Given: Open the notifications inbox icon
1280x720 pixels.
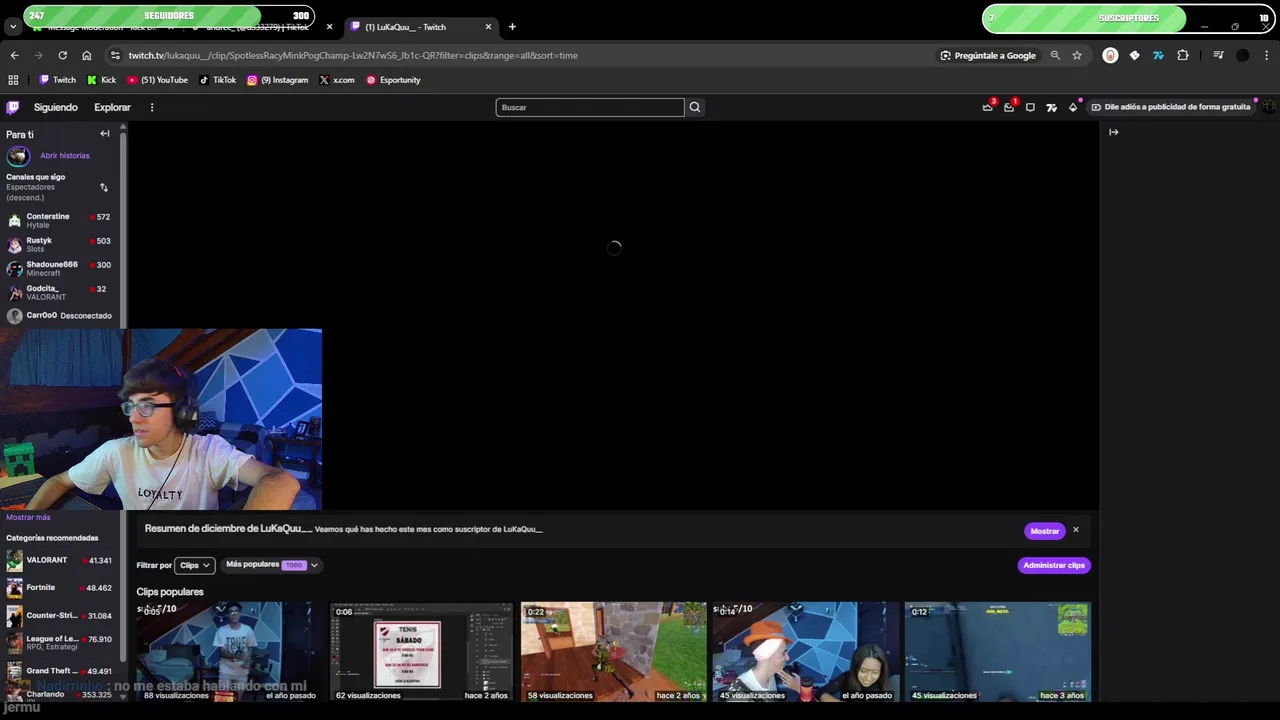Looking at the screenshot, I should (1009, 107).
